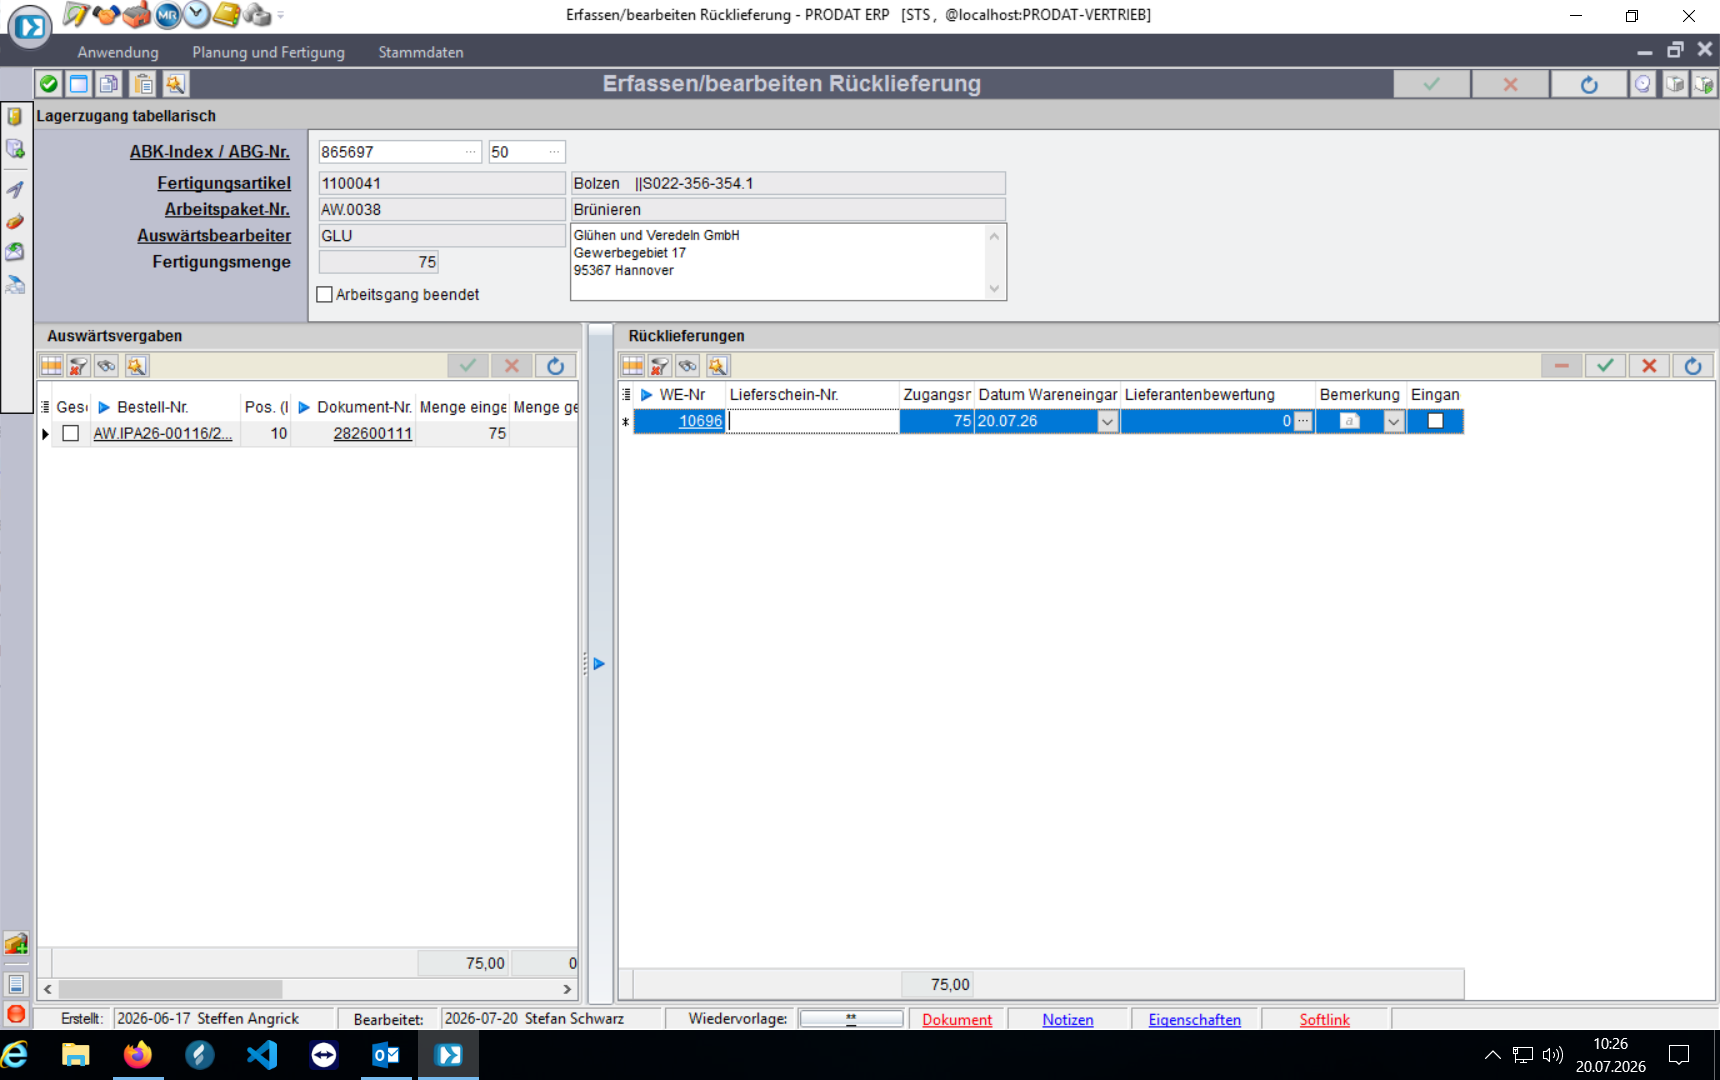Click the MR badge quick access icon
1720x1080 pixels.
(167, 14)
